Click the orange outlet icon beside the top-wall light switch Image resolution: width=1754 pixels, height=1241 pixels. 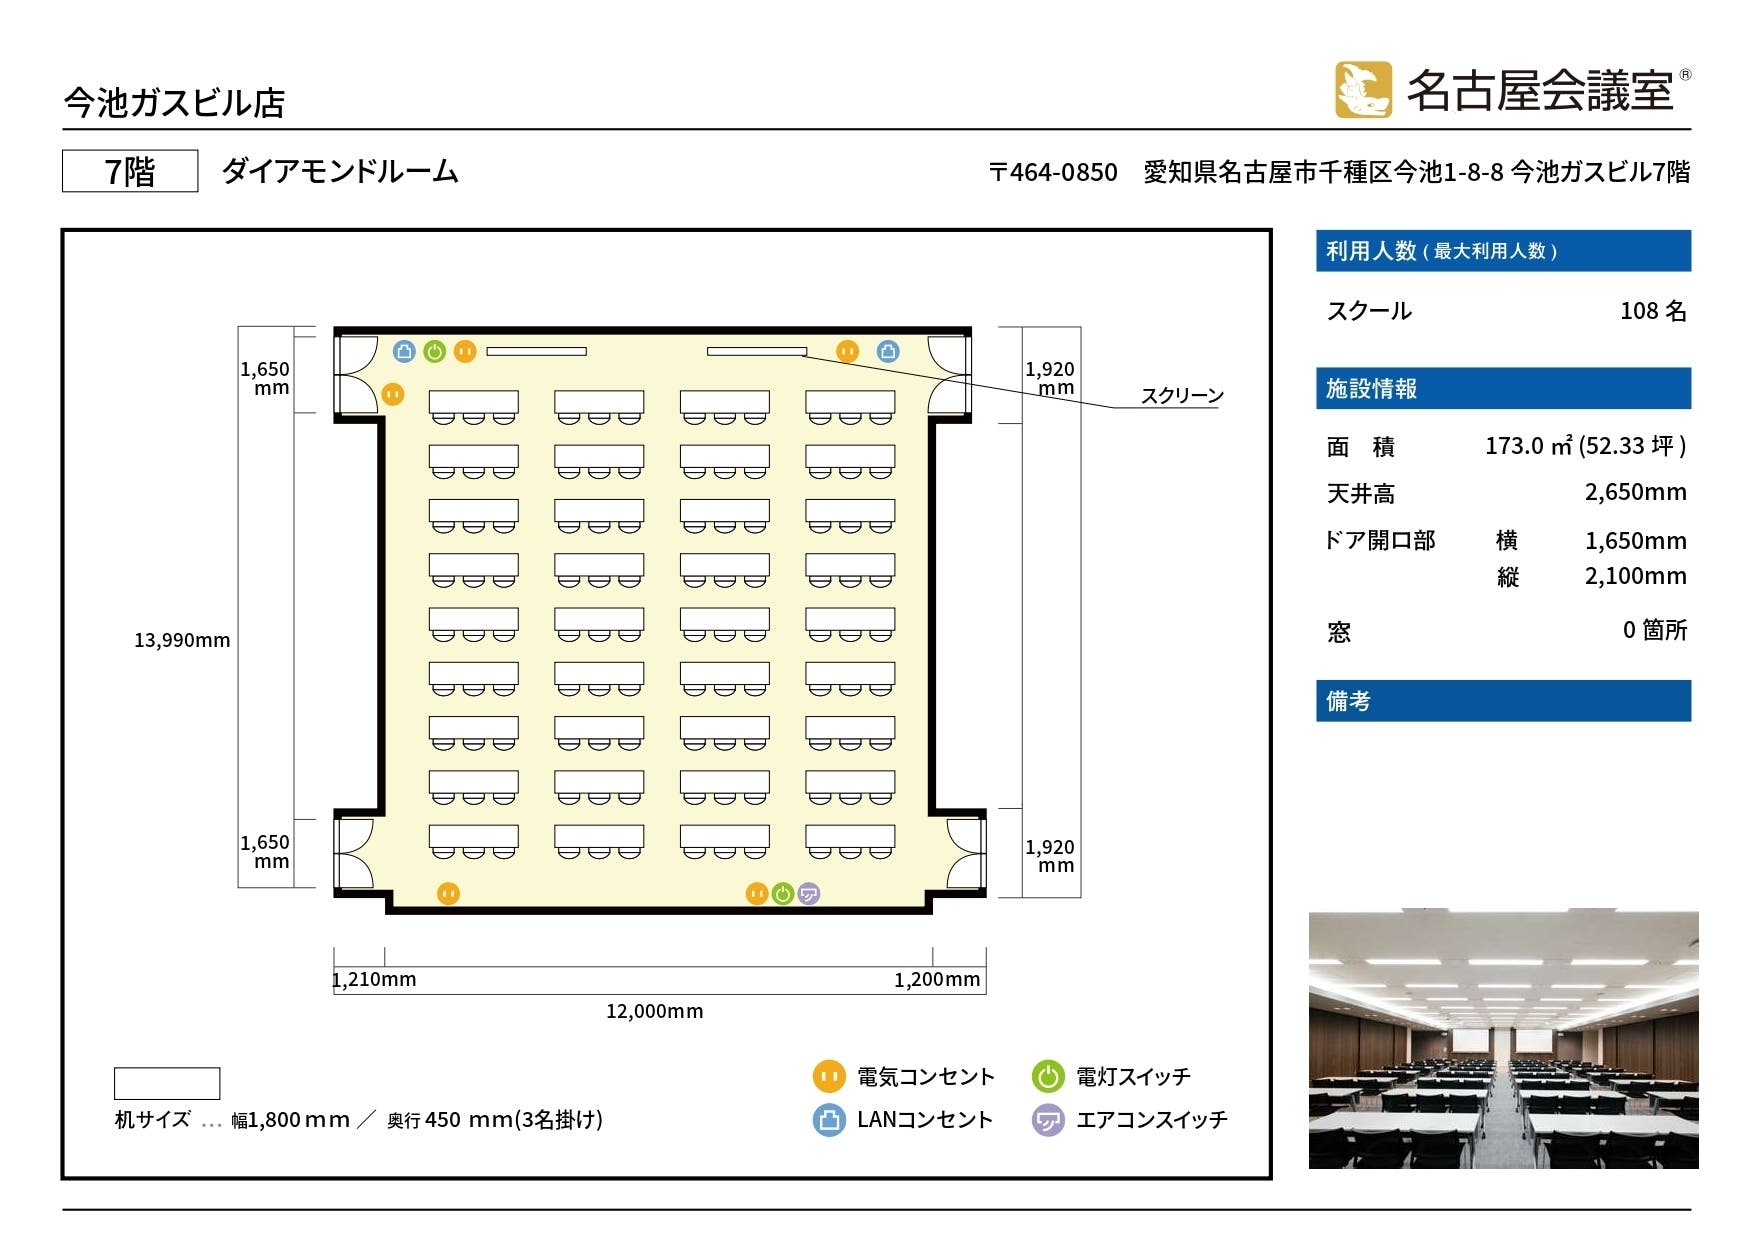click(x=464, y=350)
